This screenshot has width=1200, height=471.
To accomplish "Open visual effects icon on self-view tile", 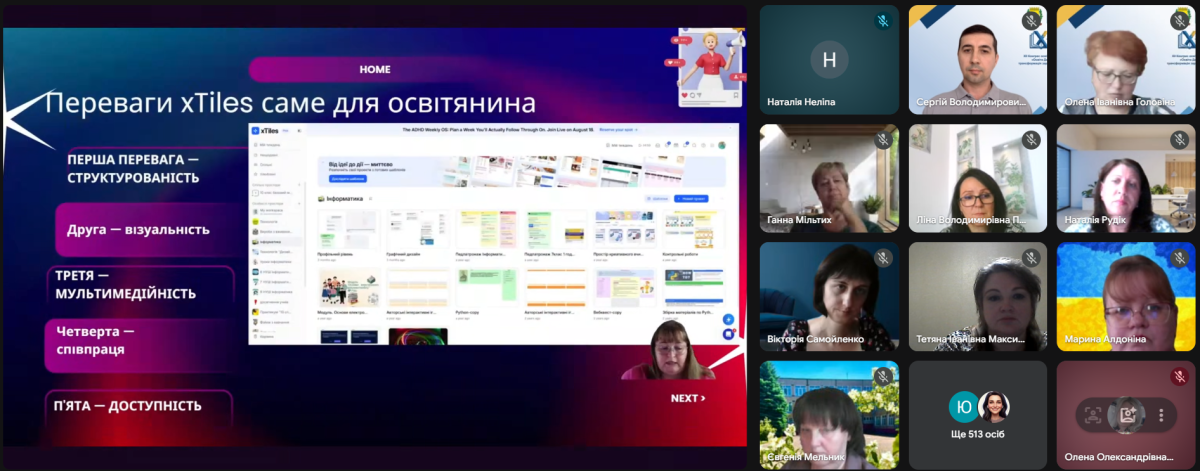I will tap(1128, 414).
